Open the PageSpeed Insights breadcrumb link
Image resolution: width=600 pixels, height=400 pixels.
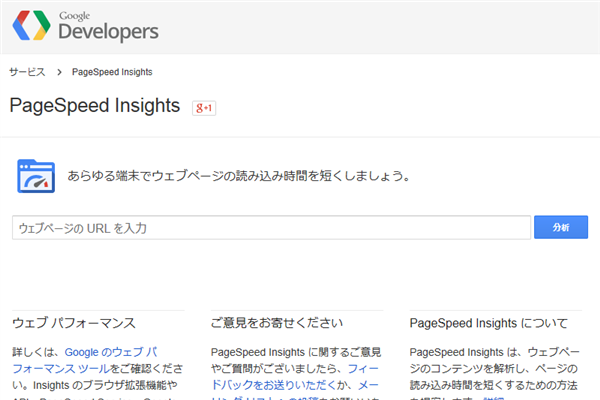112,72
